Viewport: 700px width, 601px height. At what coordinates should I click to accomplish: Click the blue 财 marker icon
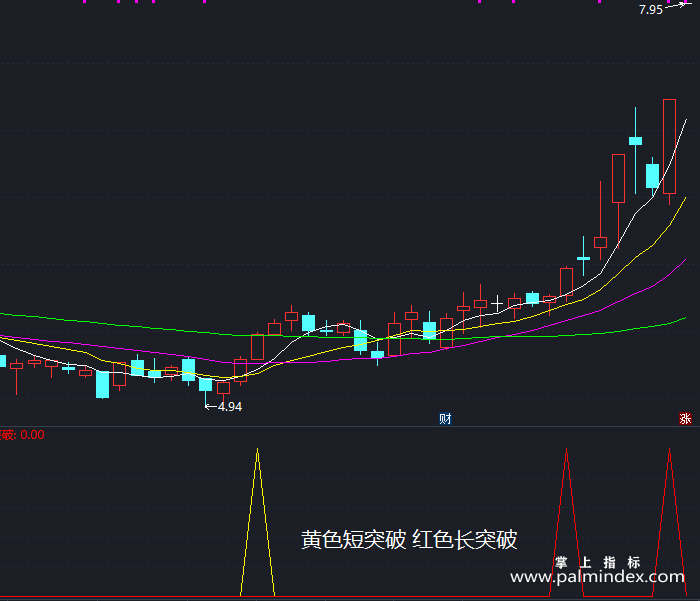(445, 419)
